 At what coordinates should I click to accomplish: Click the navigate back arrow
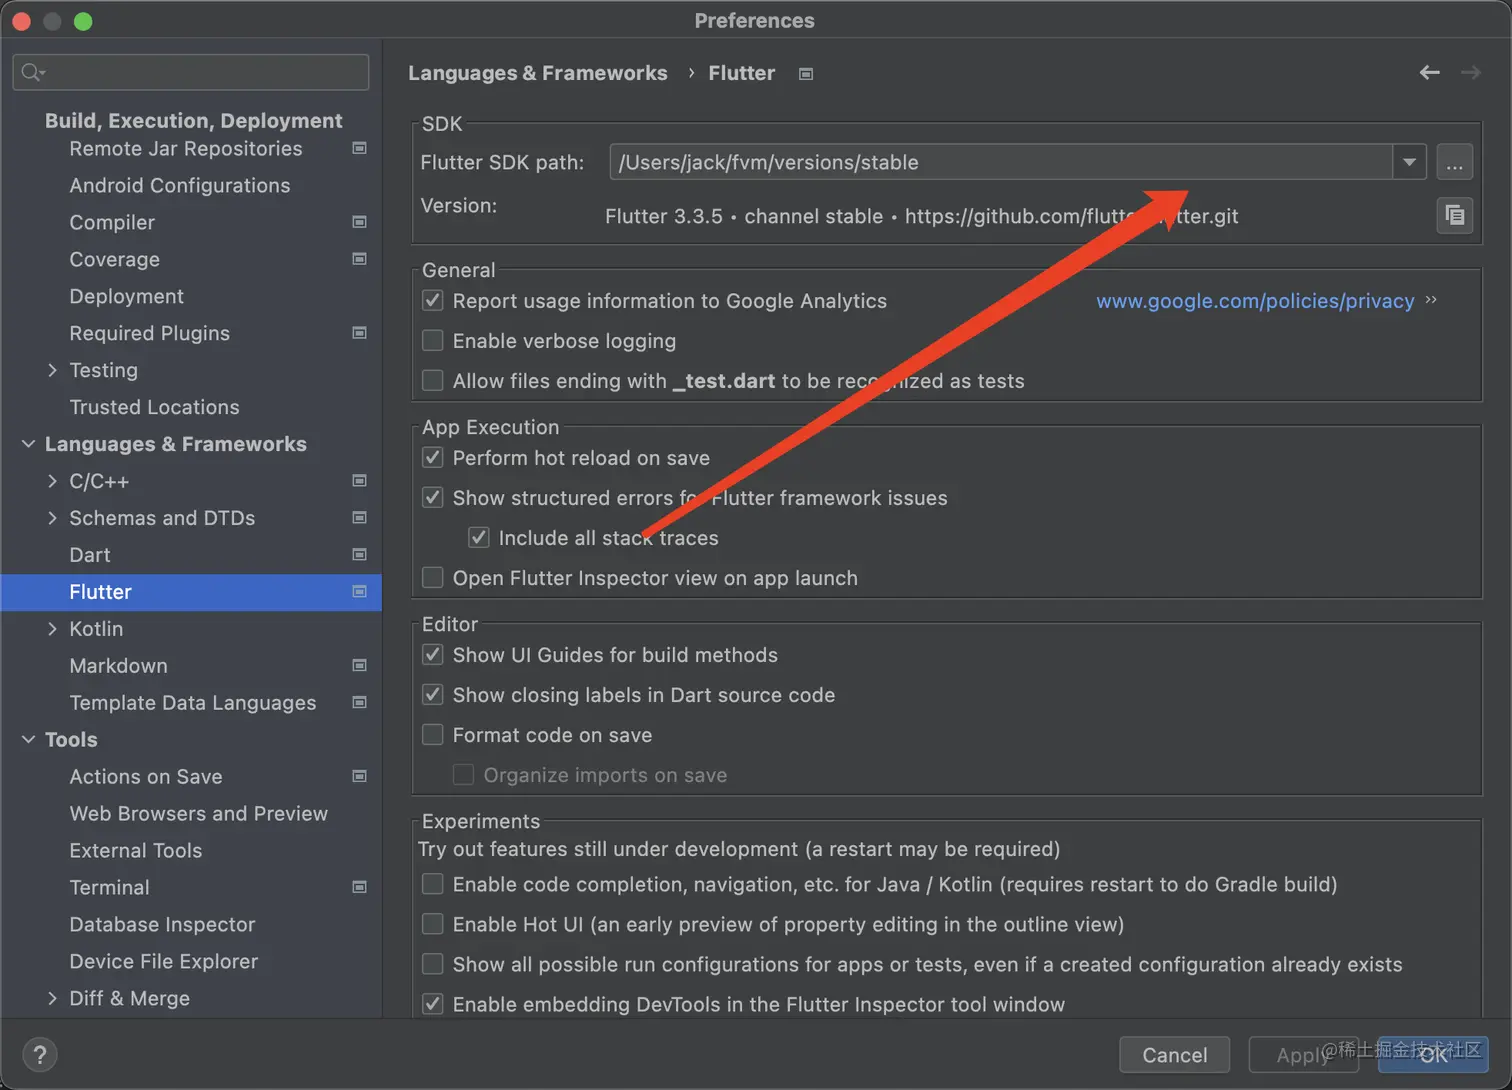(x=1430, y=72)
